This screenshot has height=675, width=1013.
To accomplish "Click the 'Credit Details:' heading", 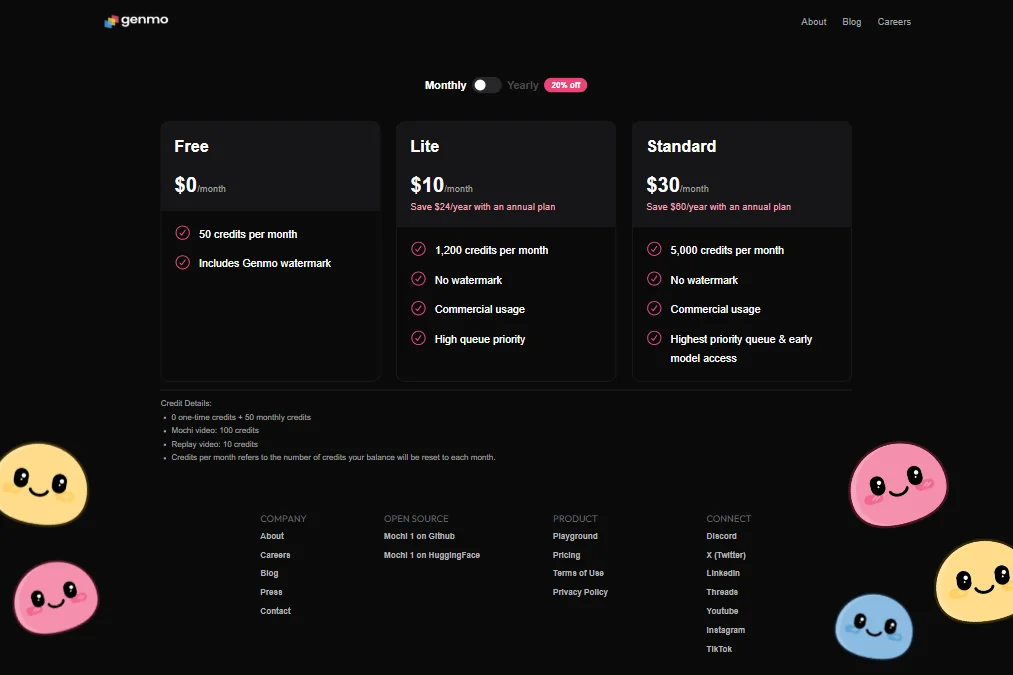I will tap(186, 403).
